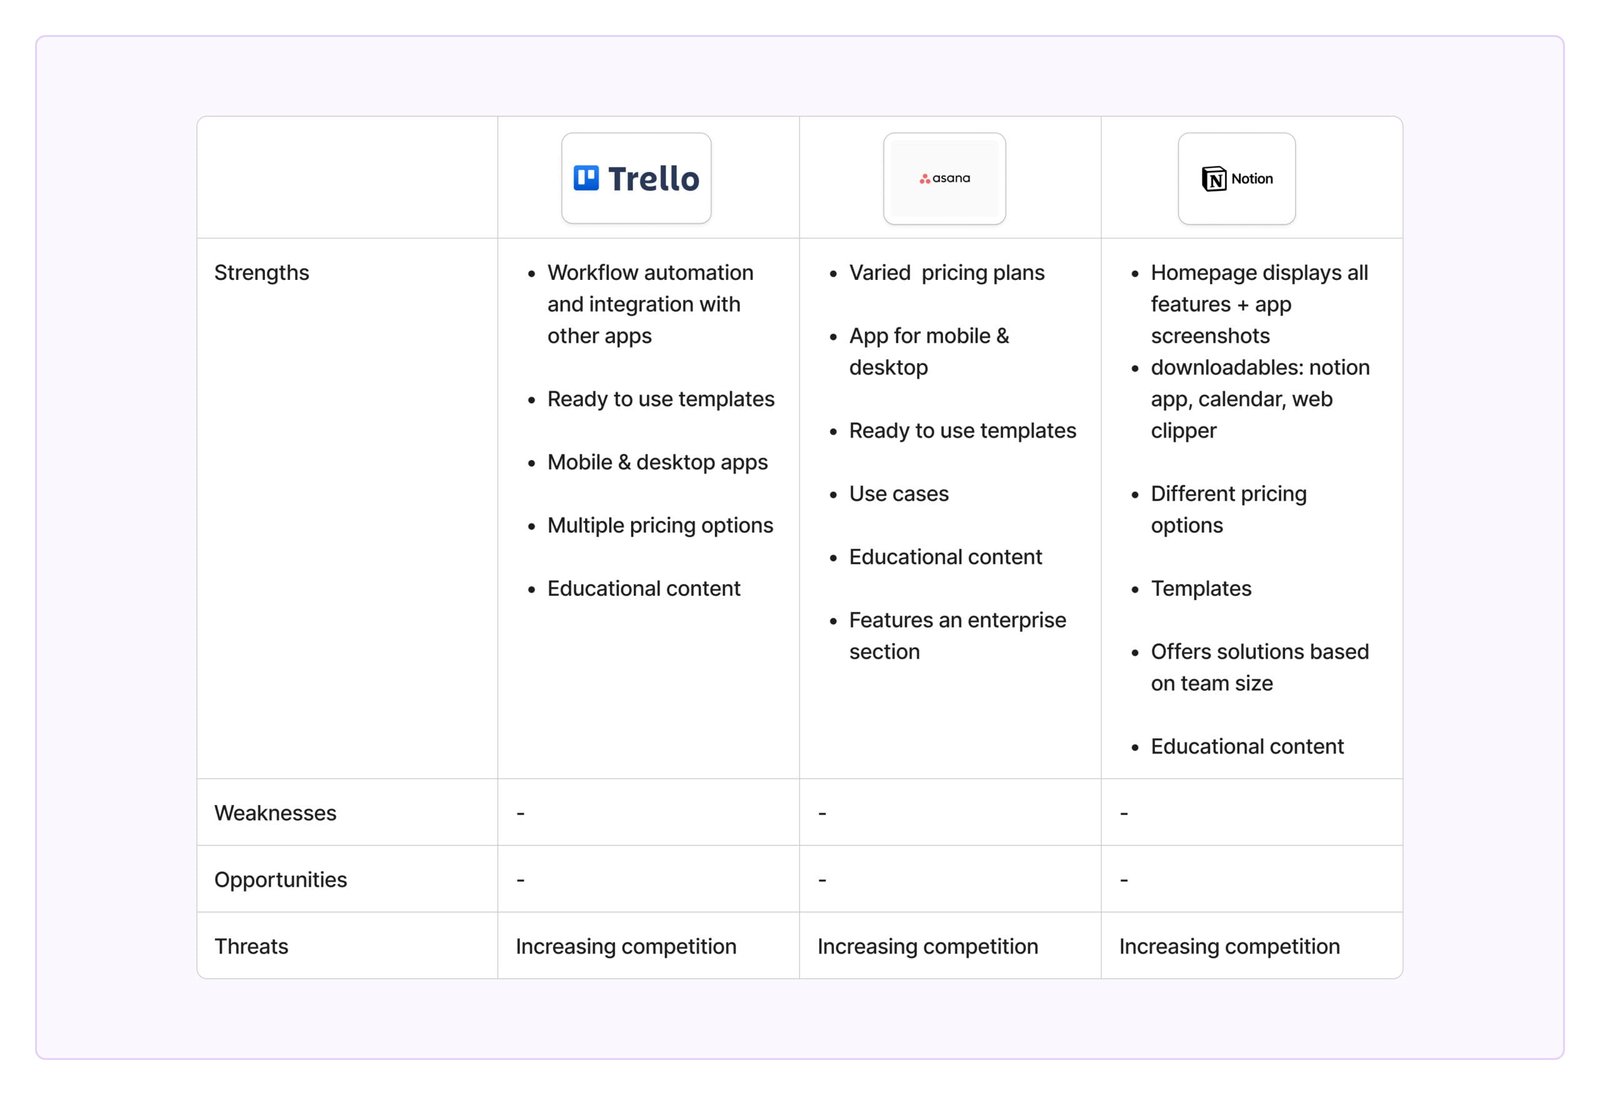1600x1095 pixels.
Task: Click Trello's 'Multiple pricing options' item
Action: (660, 525)
